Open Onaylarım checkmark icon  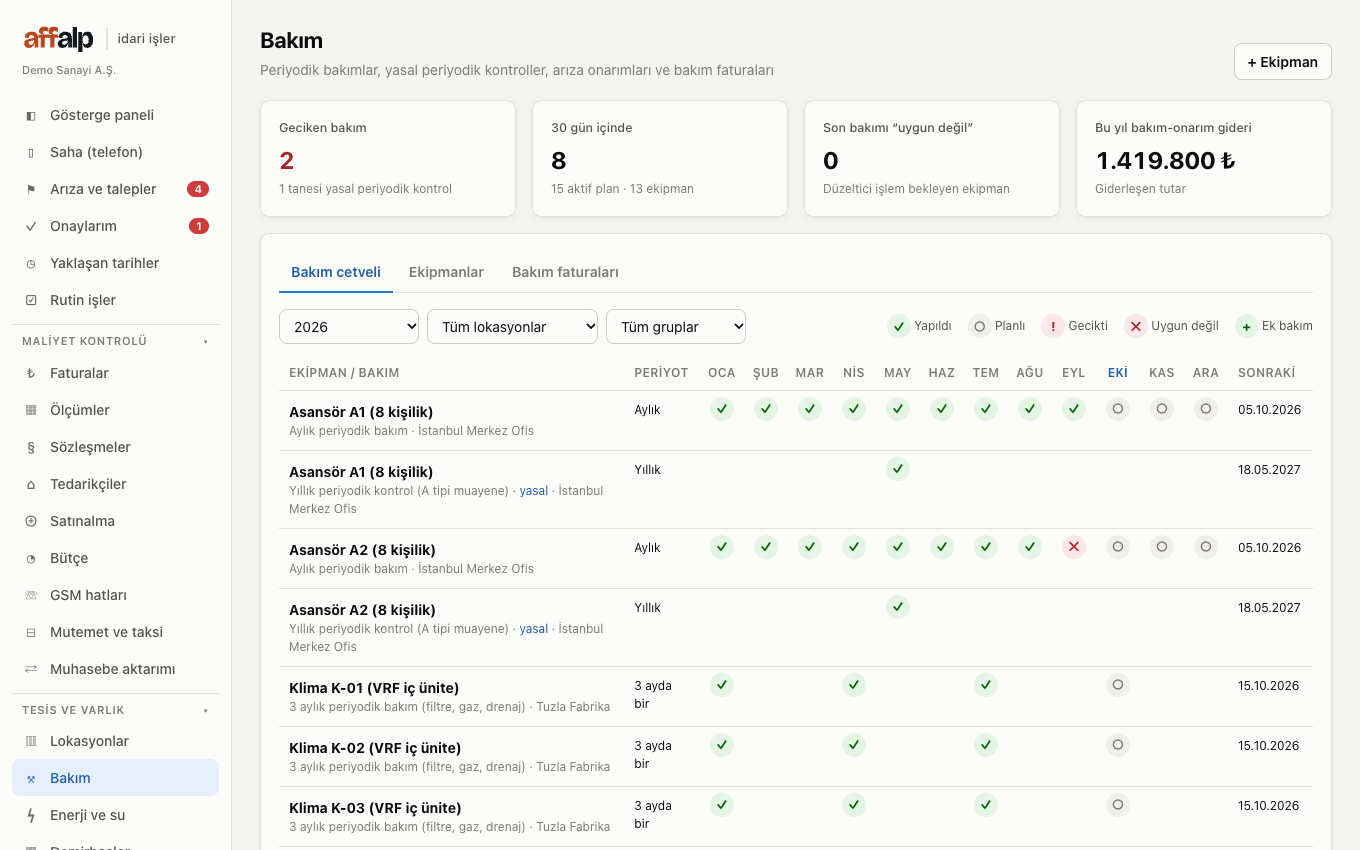point(31,226)
